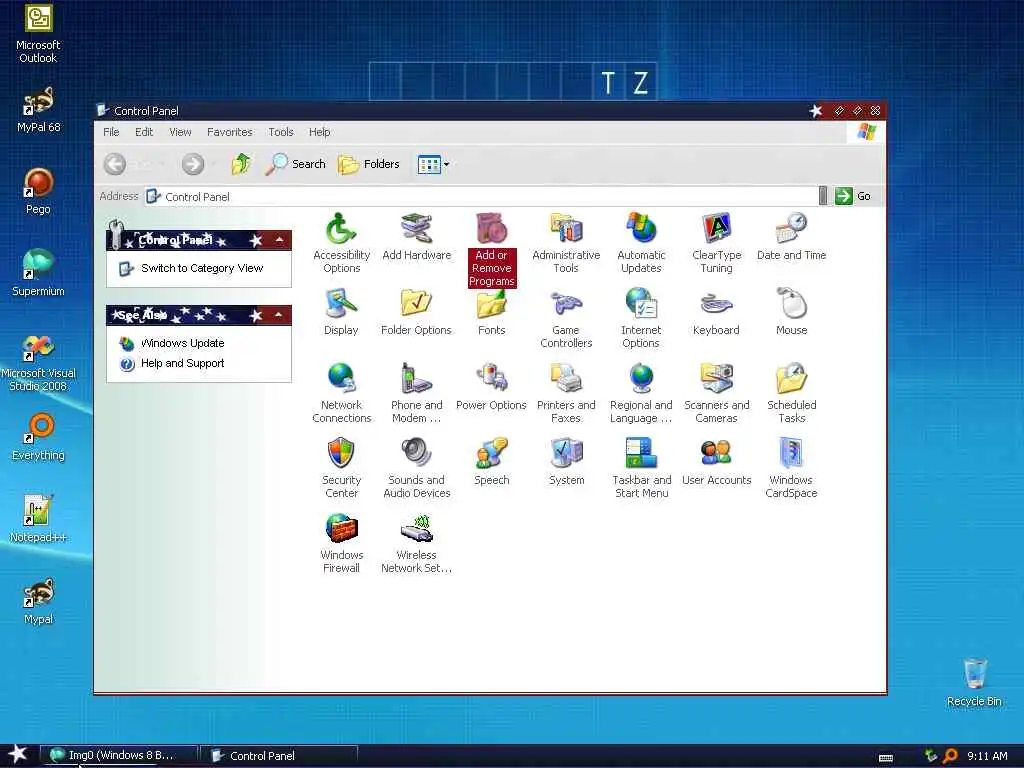The image size is (1024, 768).
Task: Open Accessibility Options applet
Action: (341, 242)
